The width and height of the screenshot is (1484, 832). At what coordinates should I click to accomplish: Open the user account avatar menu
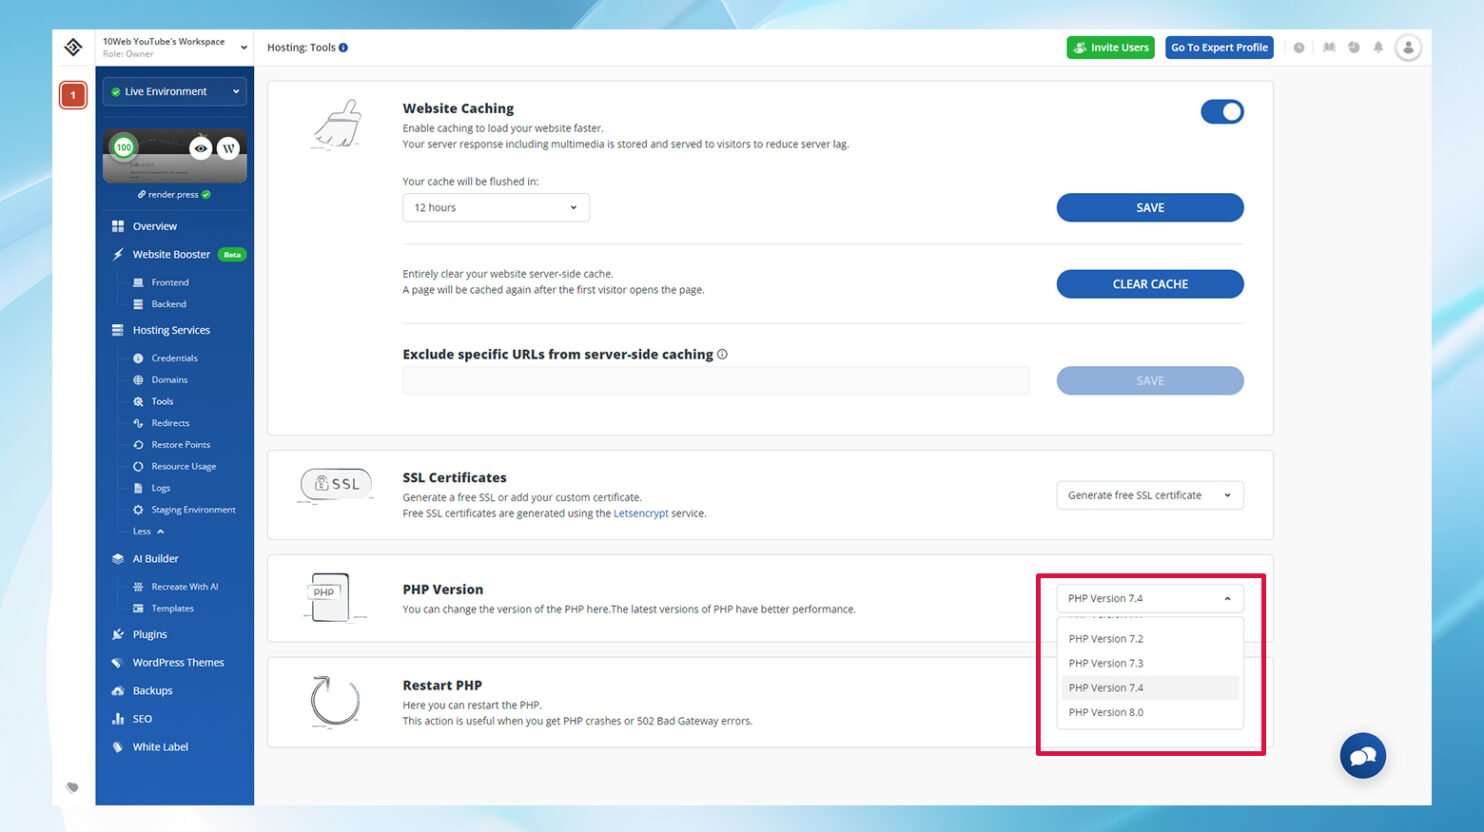click(x=1408, y=47)
